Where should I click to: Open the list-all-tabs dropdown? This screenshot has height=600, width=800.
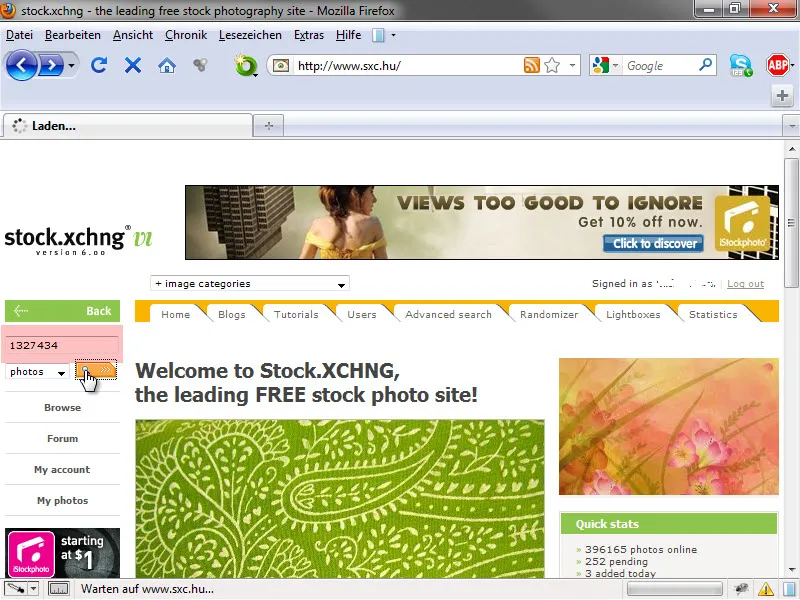click(791, 126)
